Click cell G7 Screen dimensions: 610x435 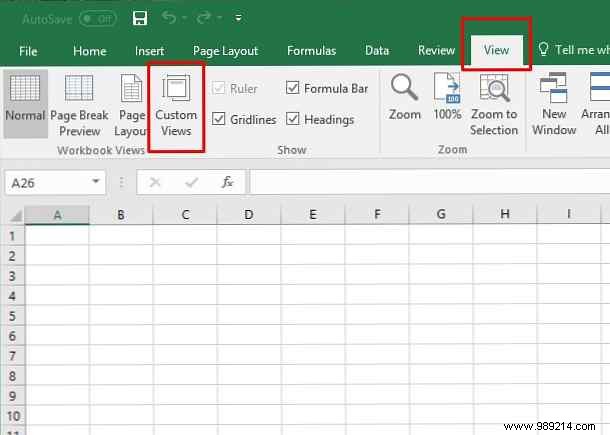(441, 356)
